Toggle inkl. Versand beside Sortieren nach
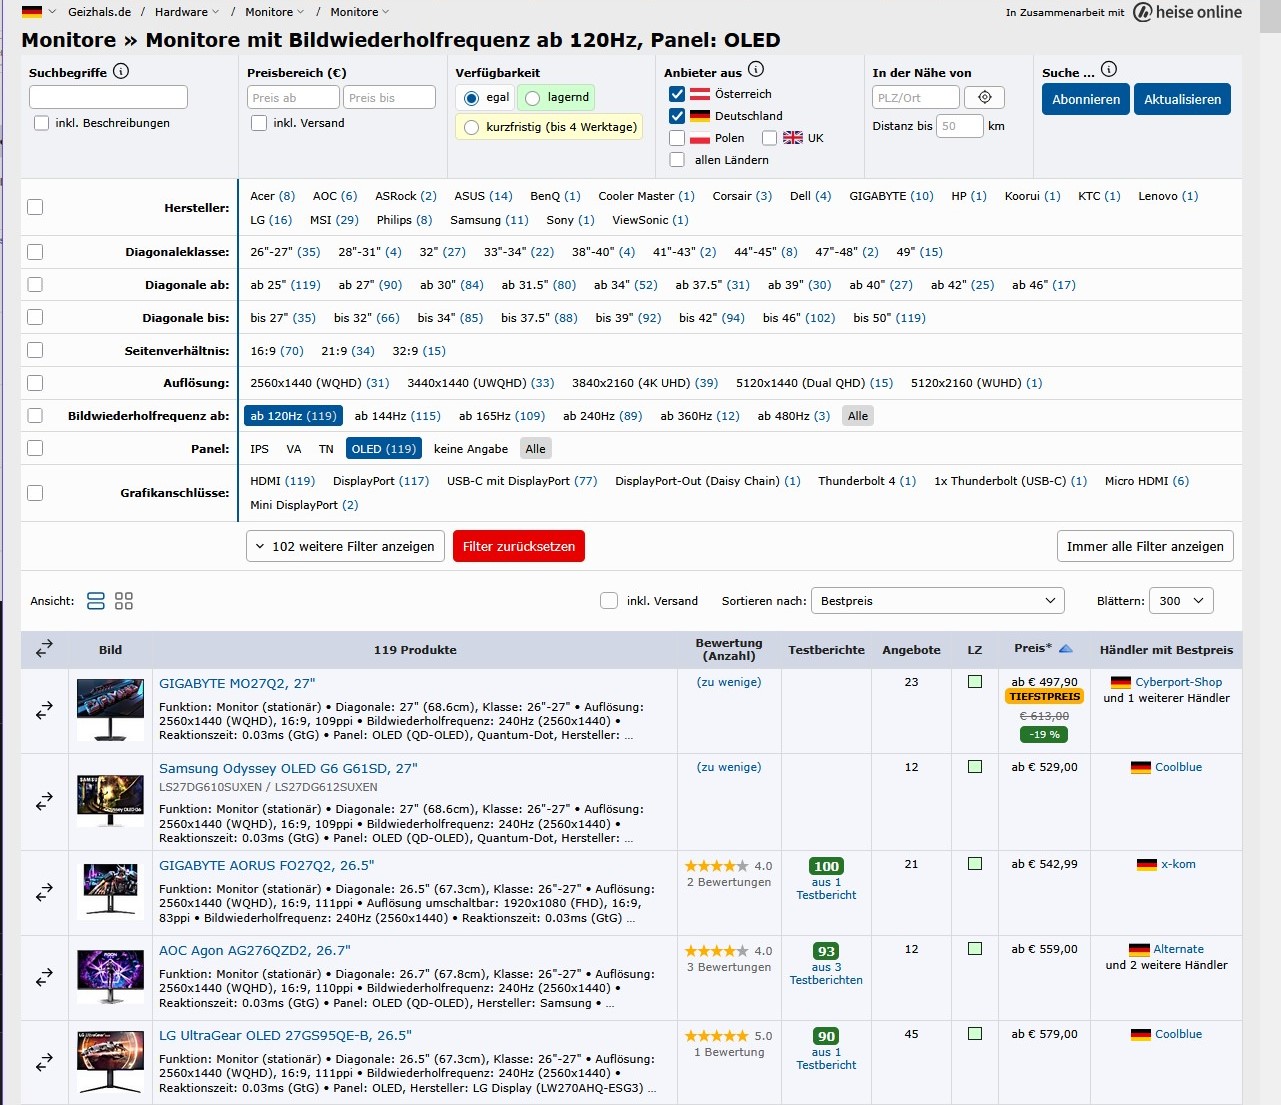 608,601
